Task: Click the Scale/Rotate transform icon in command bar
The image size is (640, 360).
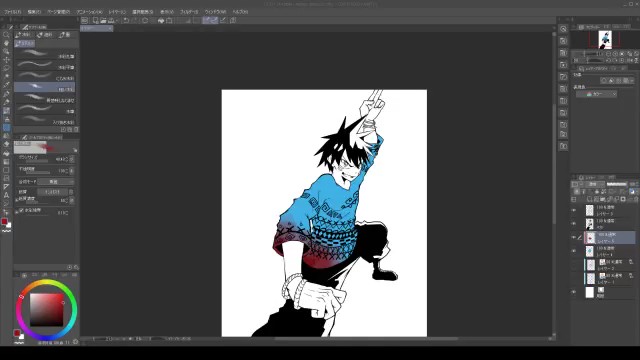Action: click(169, 20)
